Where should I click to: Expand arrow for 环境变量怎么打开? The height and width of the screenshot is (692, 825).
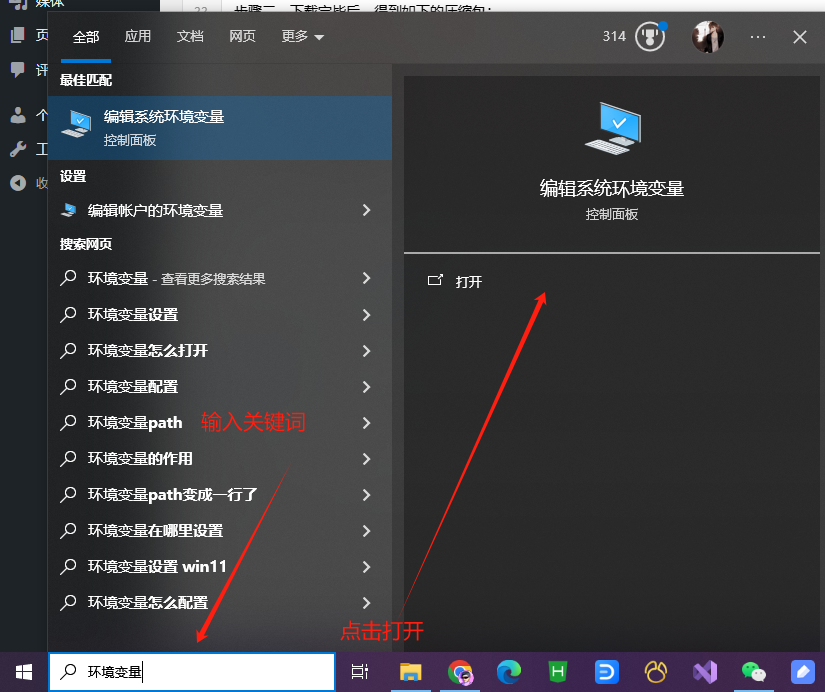click(x=367, y=350)
